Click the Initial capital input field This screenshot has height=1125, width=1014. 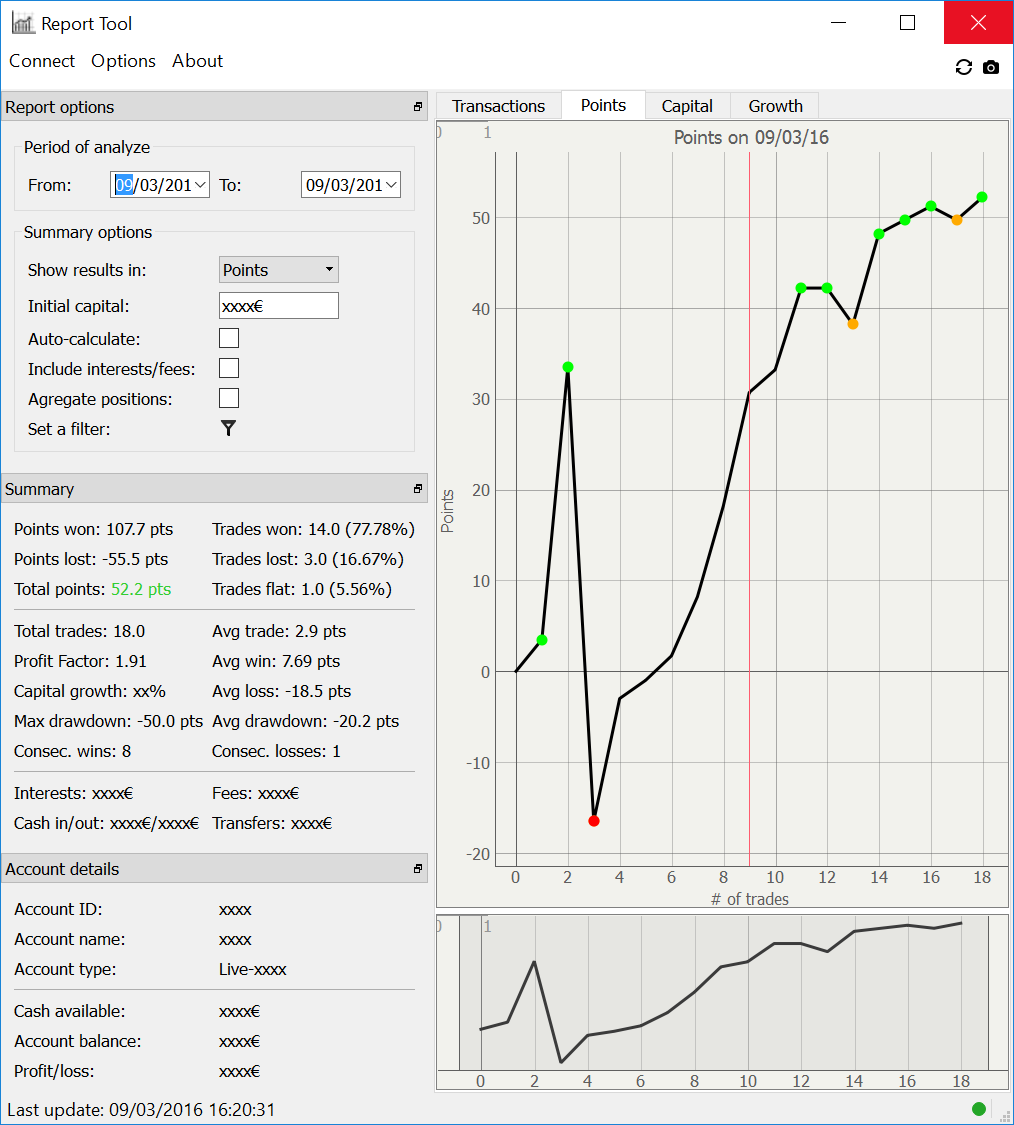pos(278,306)
